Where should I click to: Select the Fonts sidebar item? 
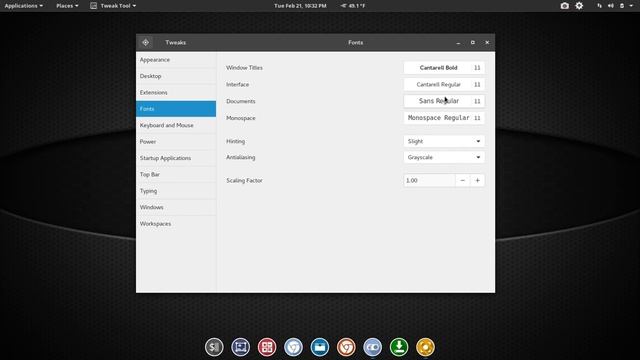(x=176, y=109)
